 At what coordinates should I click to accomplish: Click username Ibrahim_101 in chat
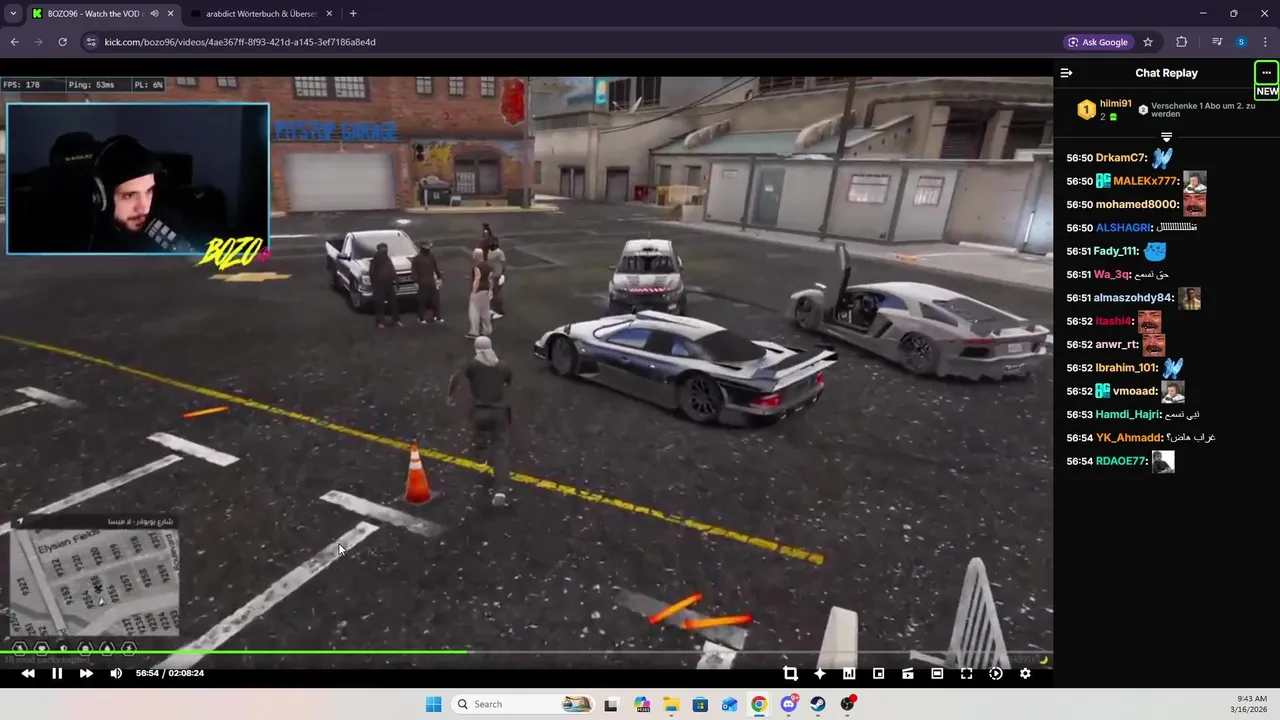point(1127,368)
